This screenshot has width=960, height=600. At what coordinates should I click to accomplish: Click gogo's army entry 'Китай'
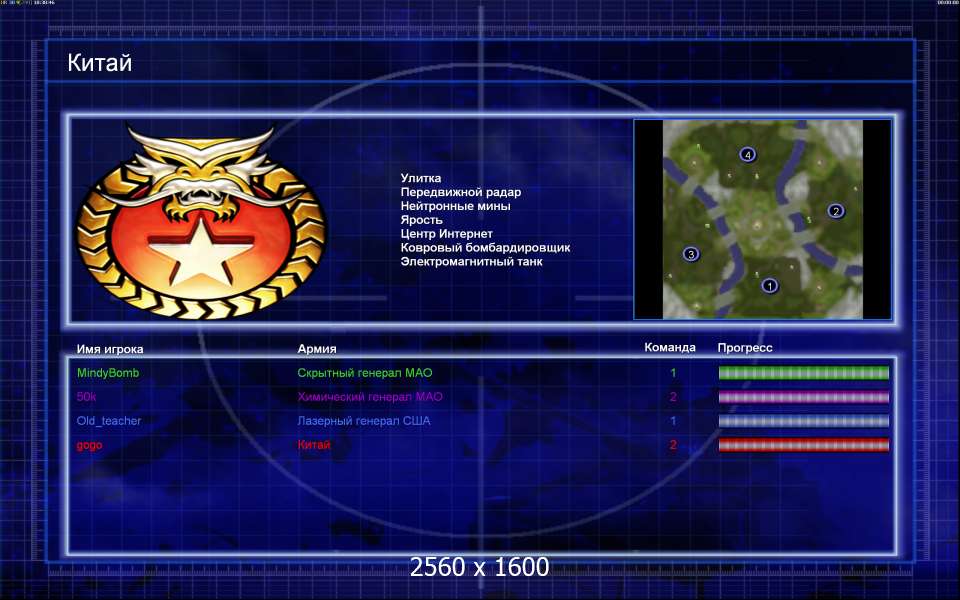point(313,445)
